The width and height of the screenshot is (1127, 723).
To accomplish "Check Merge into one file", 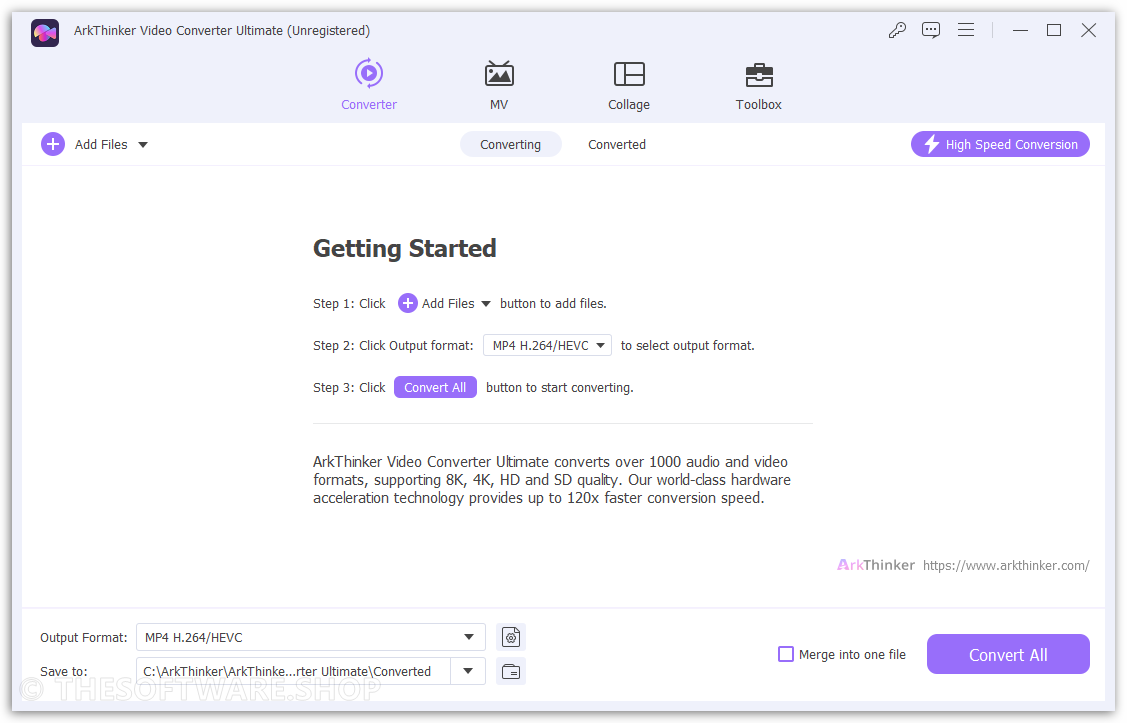I will pos(786,654).
